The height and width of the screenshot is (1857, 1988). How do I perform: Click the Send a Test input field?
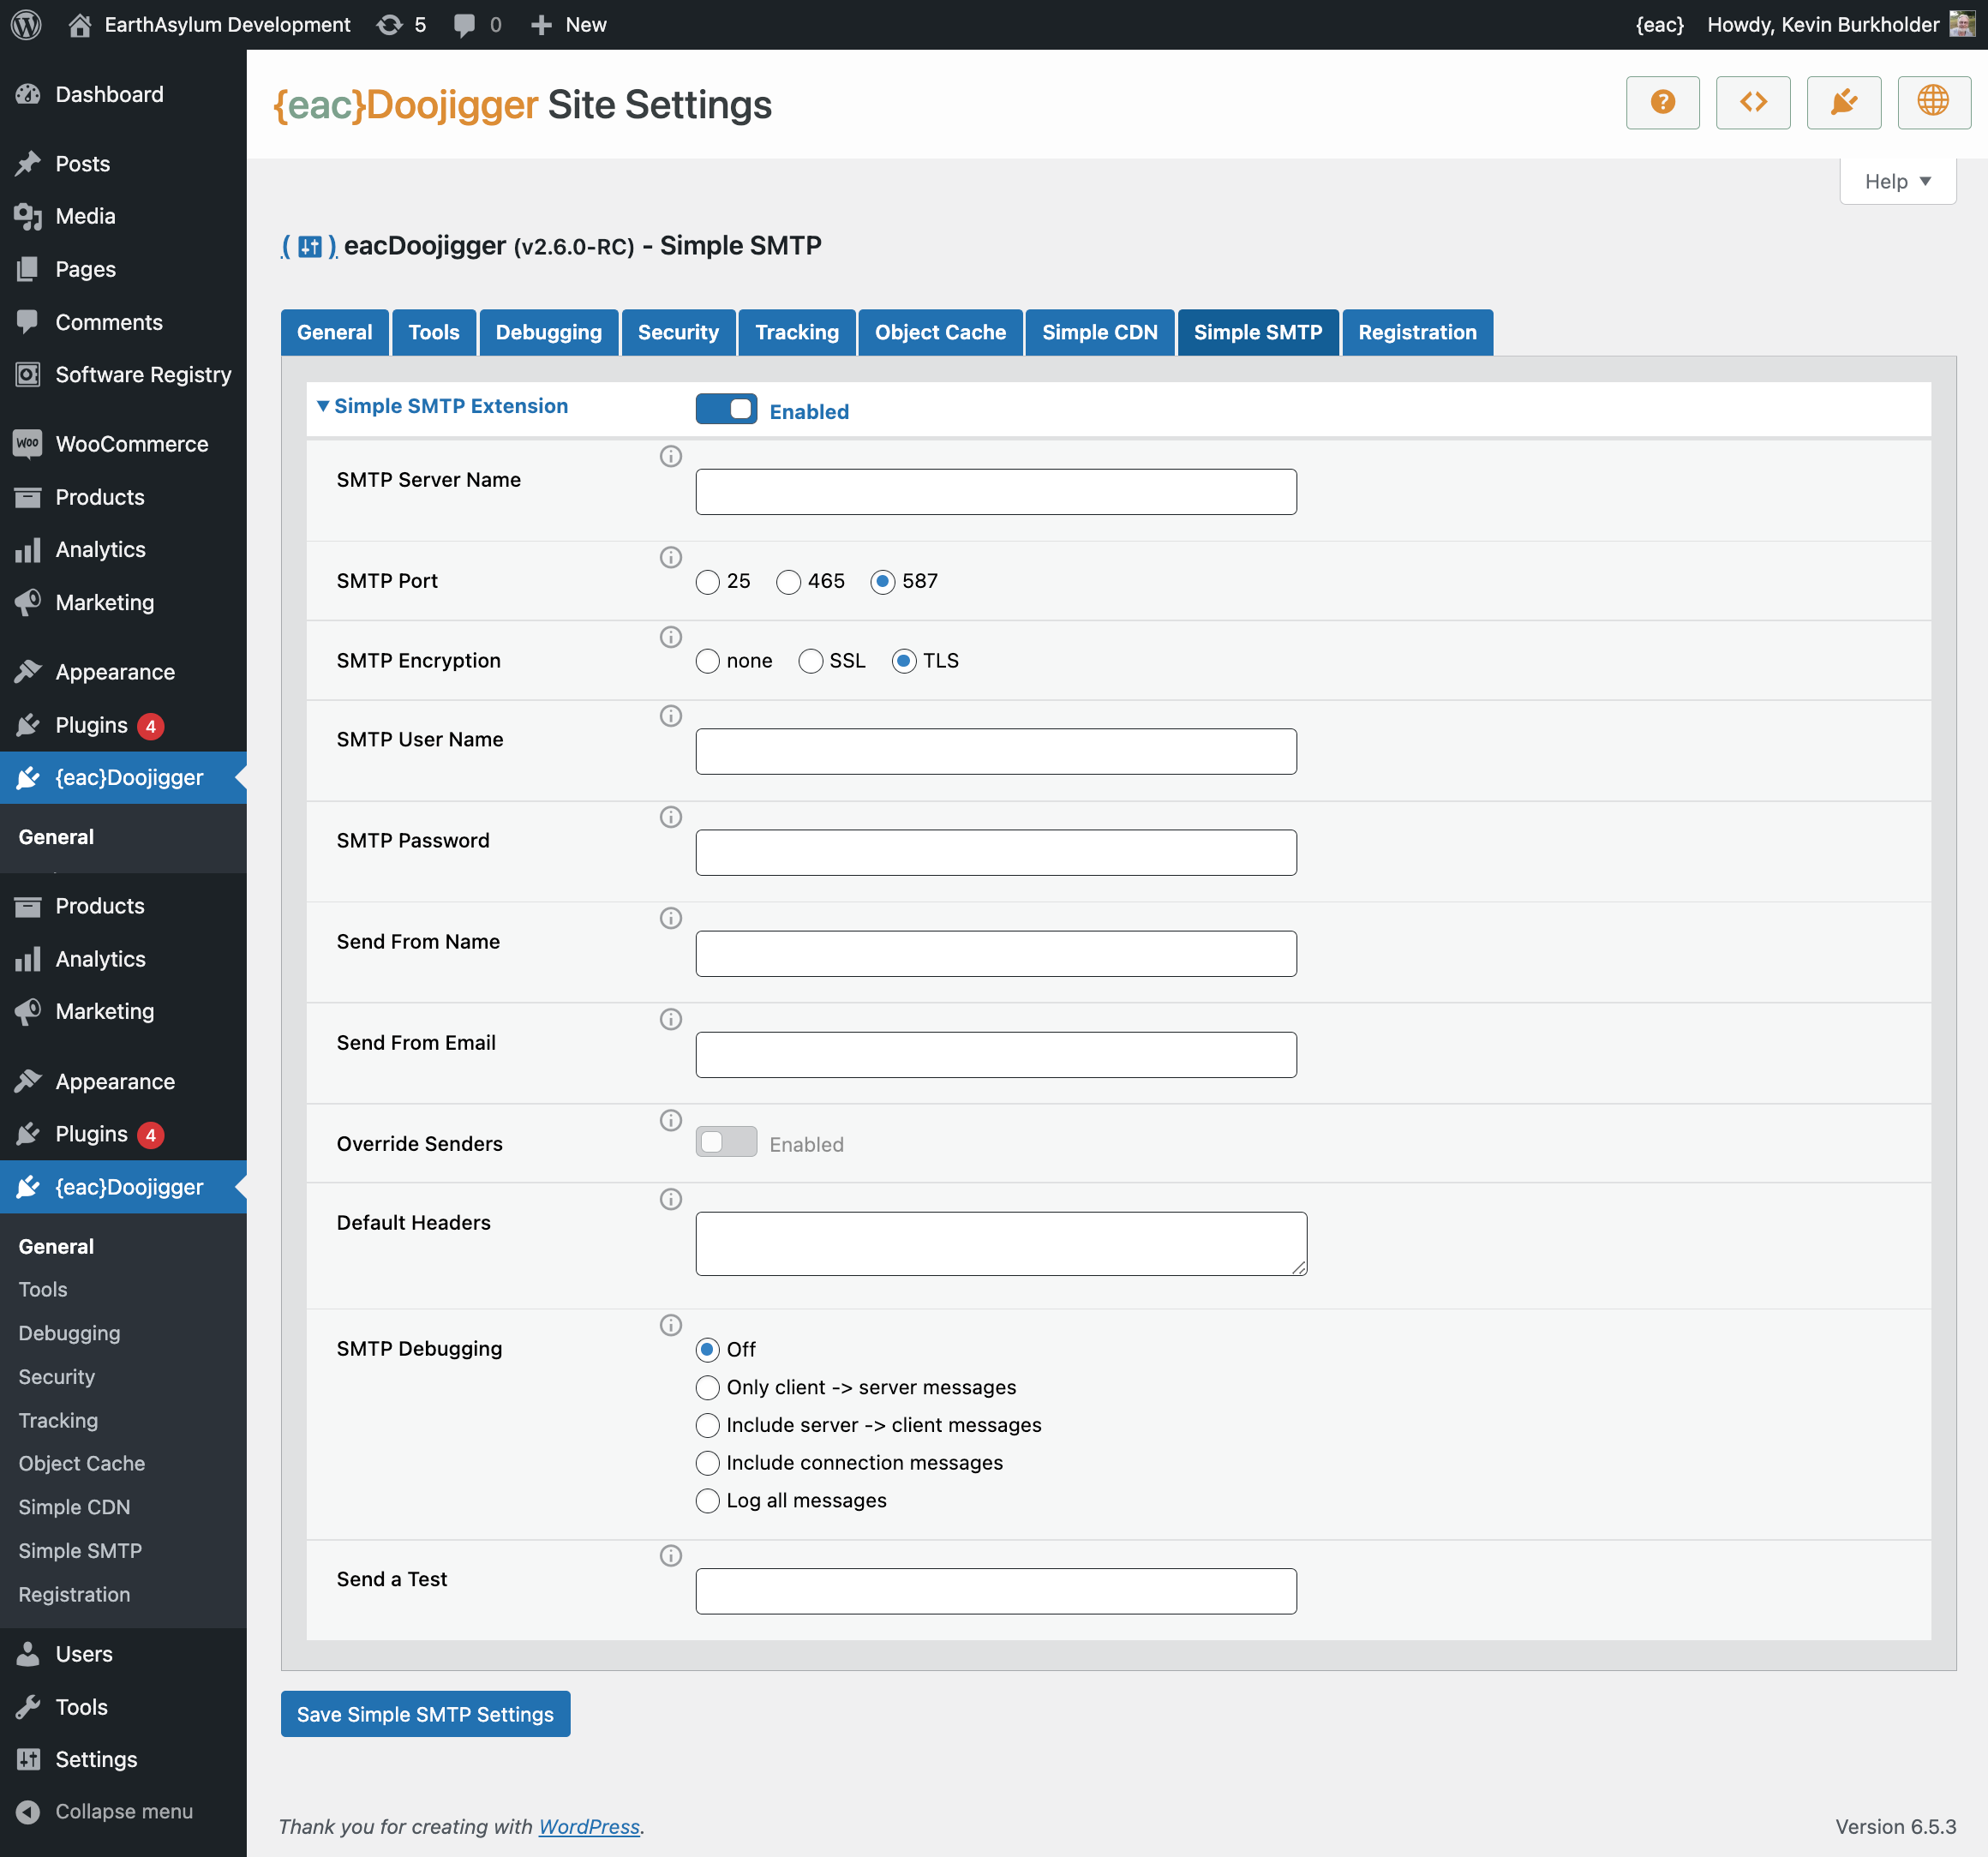click(995, 1590)
